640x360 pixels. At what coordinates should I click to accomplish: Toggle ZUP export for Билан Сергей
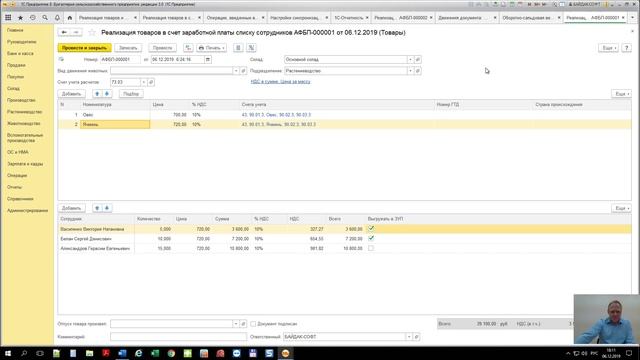371,238
